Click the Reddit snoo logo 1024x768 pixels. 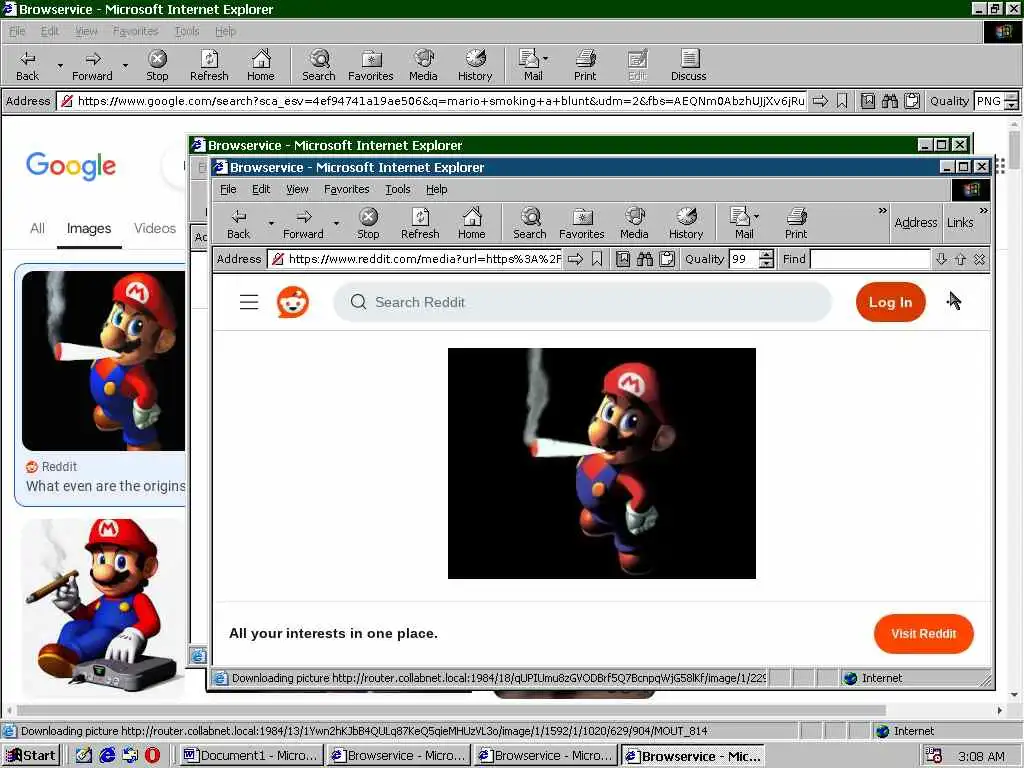pos(293,302)
